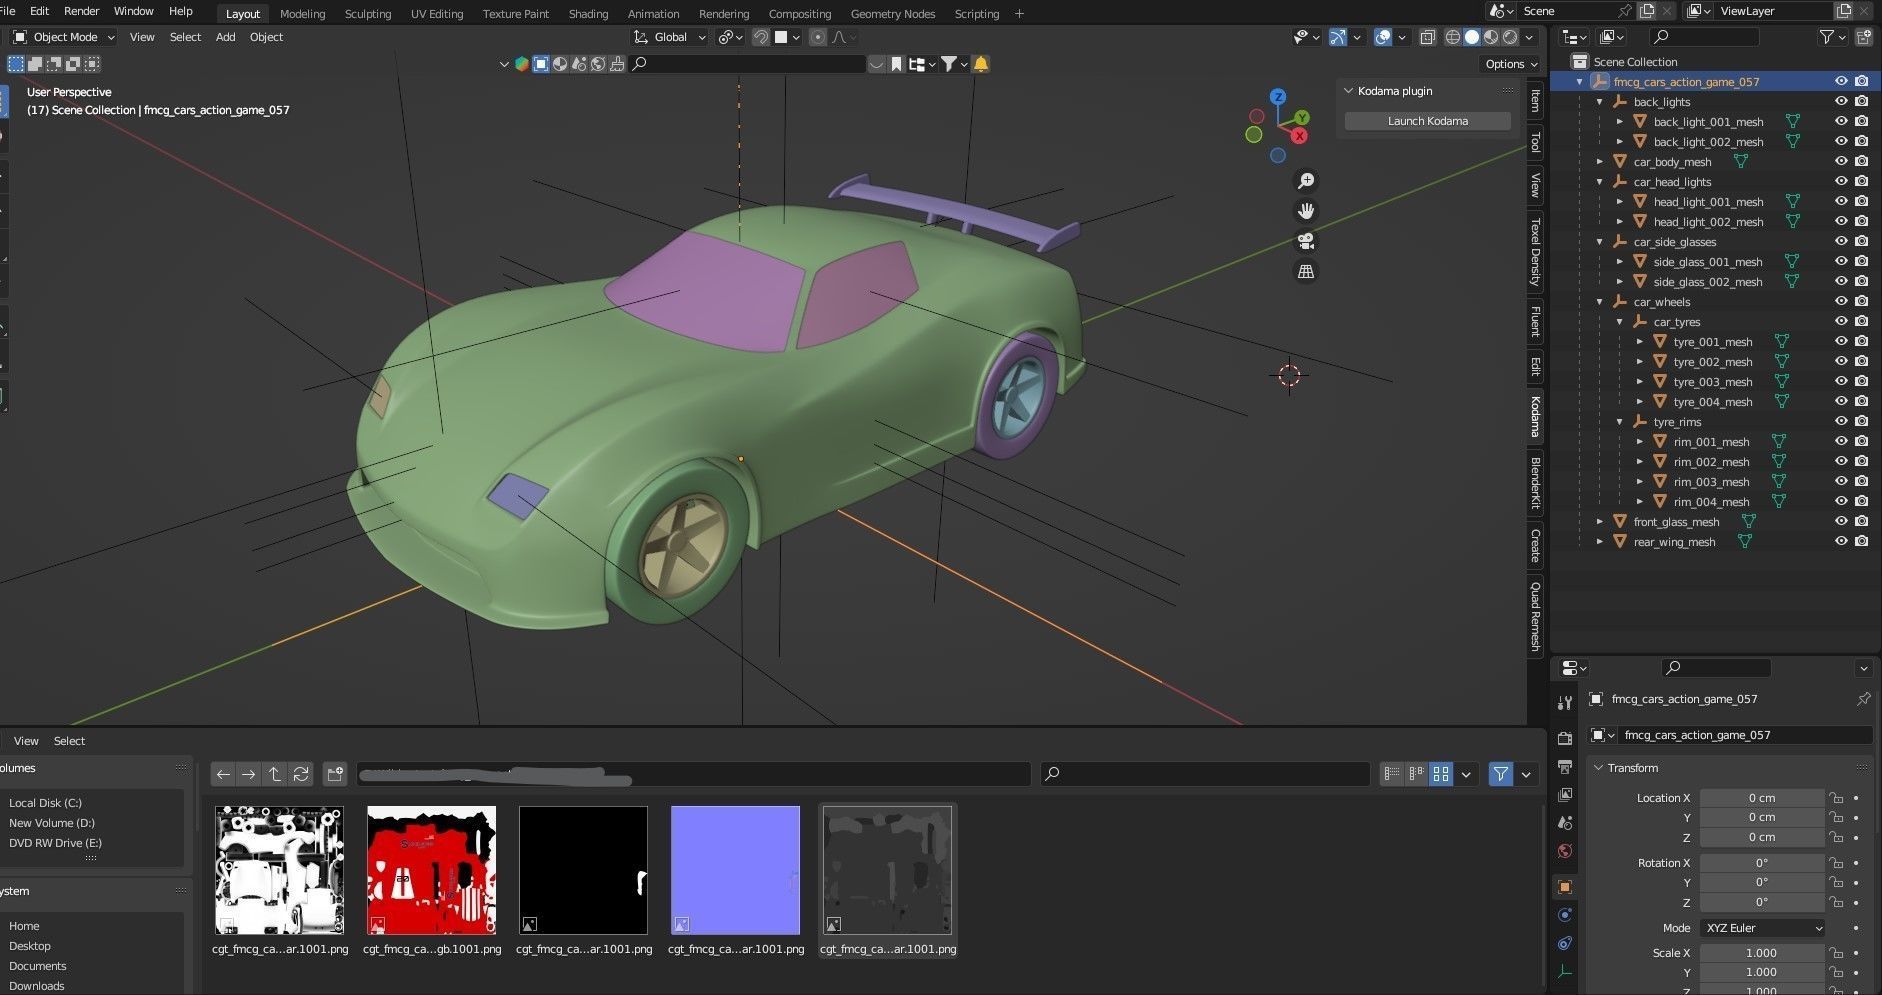Viewport: 1882px width, 995px height.
Task: Click the select box tool mode icon
Action: click(16, 64)
